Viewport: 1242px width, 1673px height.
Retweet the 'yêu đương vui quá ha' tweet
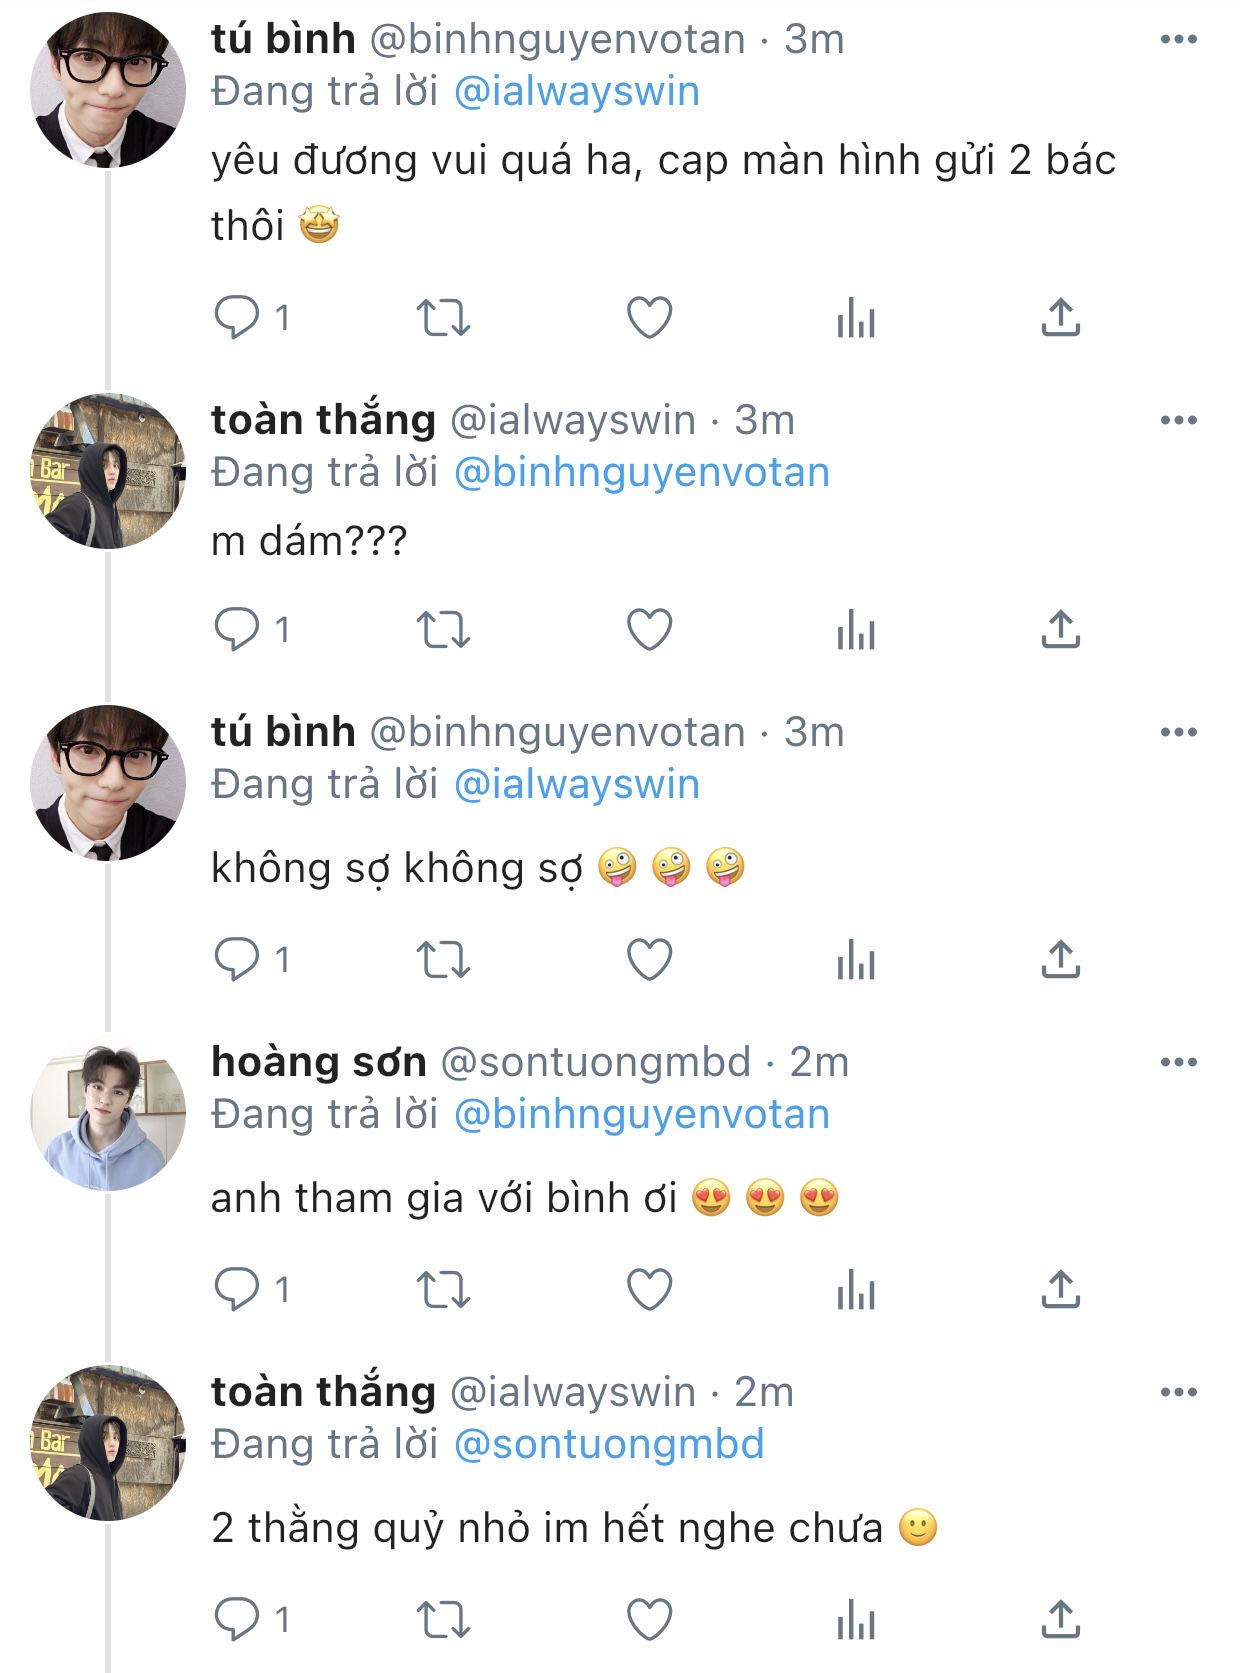point(443,319)
